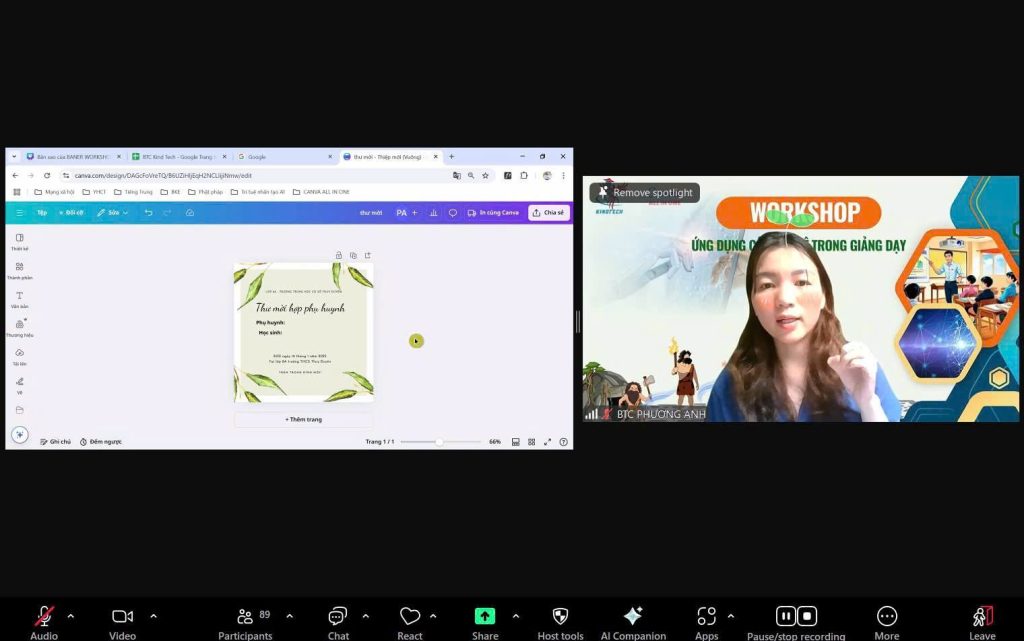This screenshot has height=641, width=1024.
Task: Unmute the microphone Audio button
Action: click(44, 617)
